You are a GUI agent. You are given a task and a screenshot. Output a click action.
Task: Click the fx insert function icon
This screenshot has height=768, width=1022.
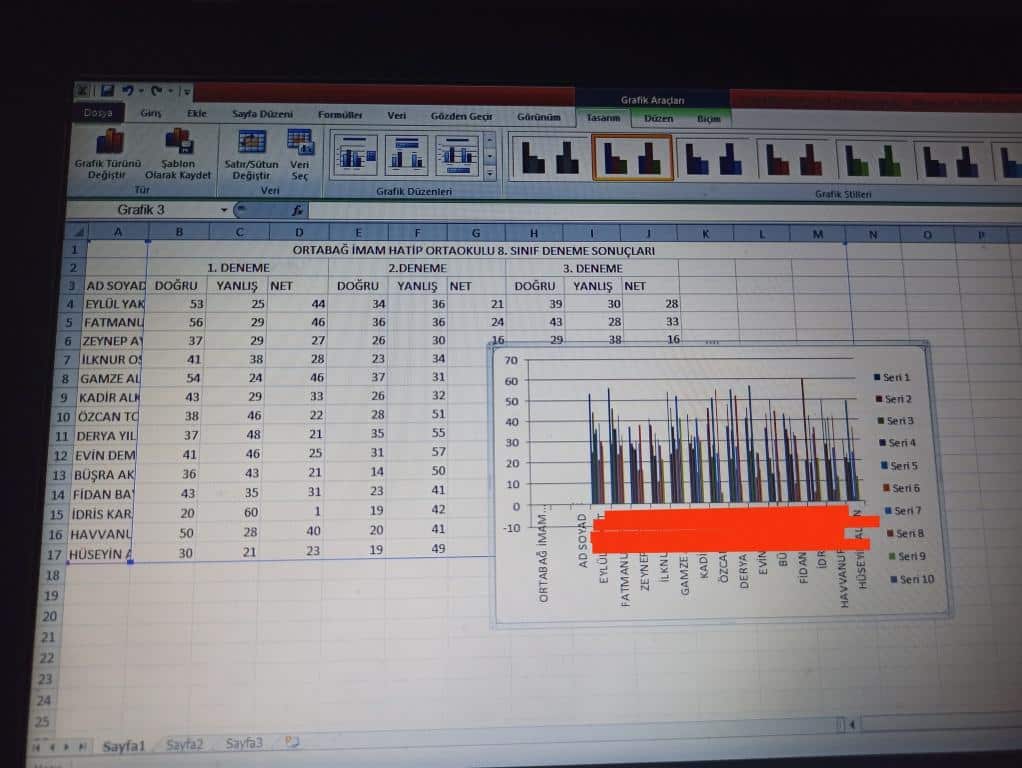(x=297, y=211)
